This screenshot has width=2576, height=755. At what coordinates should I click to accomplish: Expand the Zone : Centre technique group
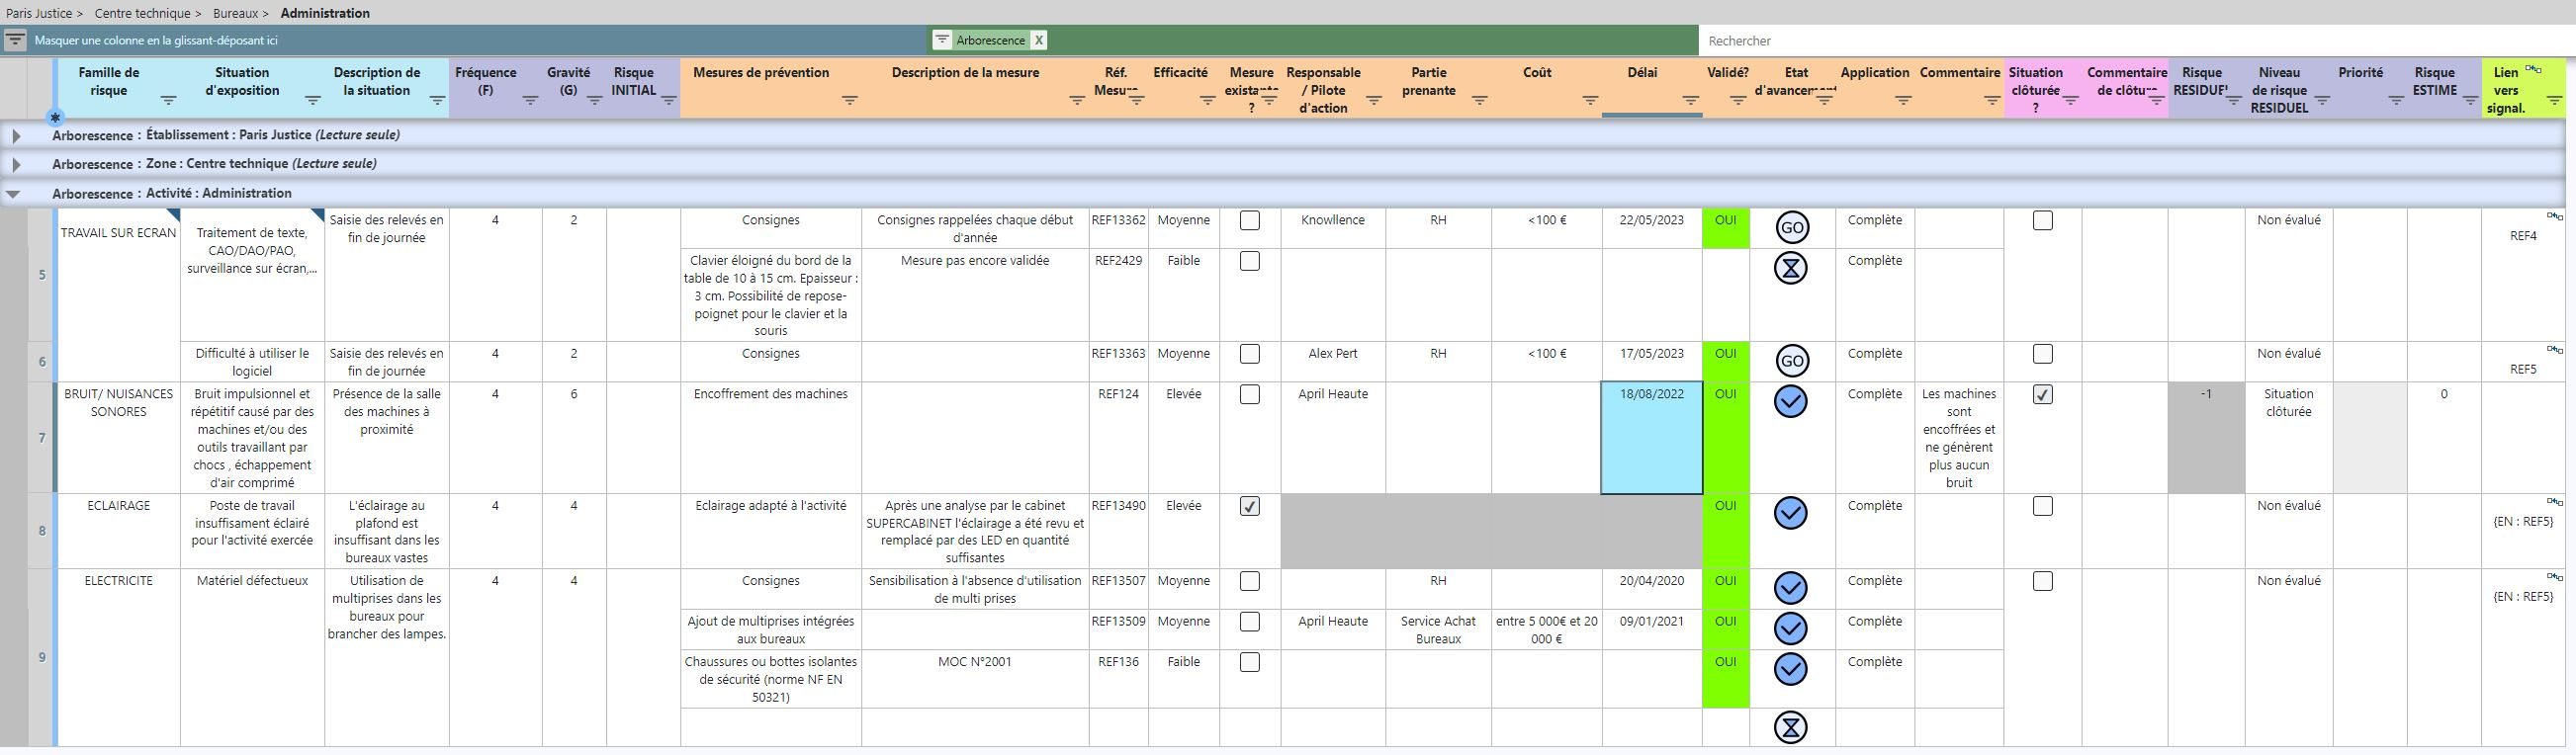[16, 164]
